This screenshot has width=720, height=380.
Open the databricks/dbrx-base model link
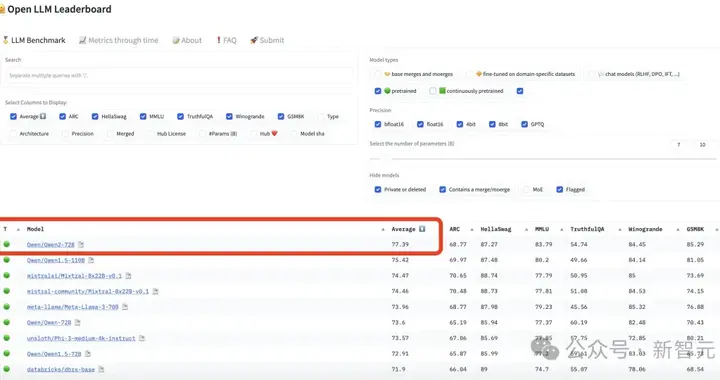coord(61,369)
